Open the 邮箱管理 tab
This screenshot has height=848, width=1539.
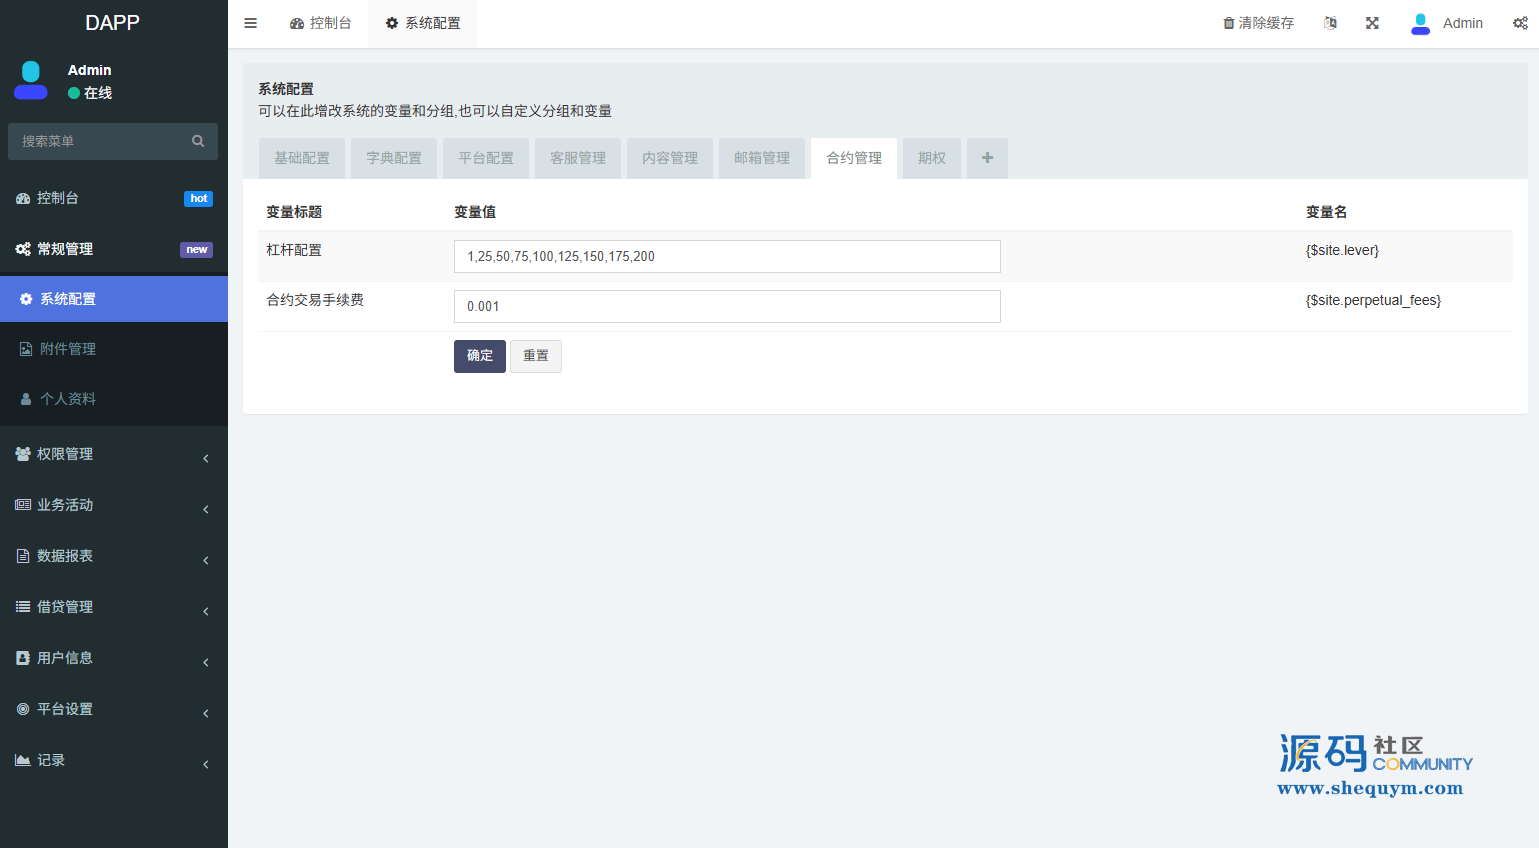click(761, 158)
